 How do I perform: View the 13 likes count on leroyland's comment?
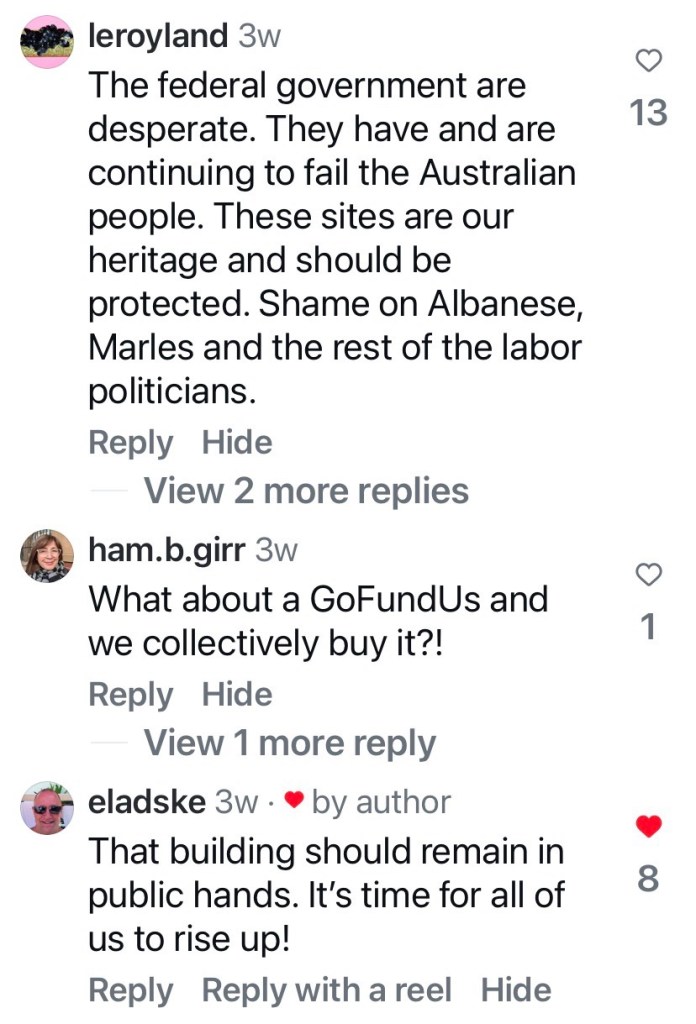[x=649, y=114]
